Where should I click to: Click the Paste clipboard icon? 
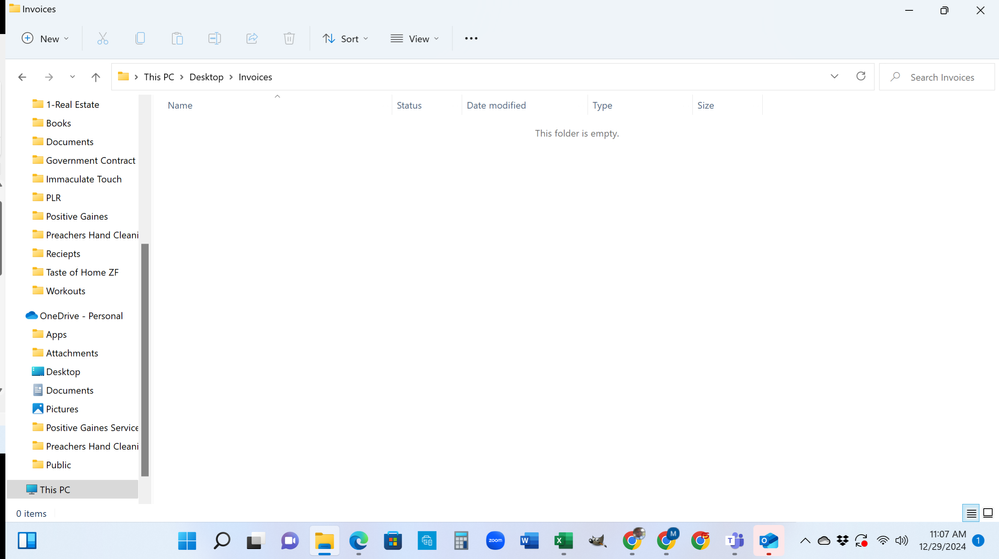(177, 39)
